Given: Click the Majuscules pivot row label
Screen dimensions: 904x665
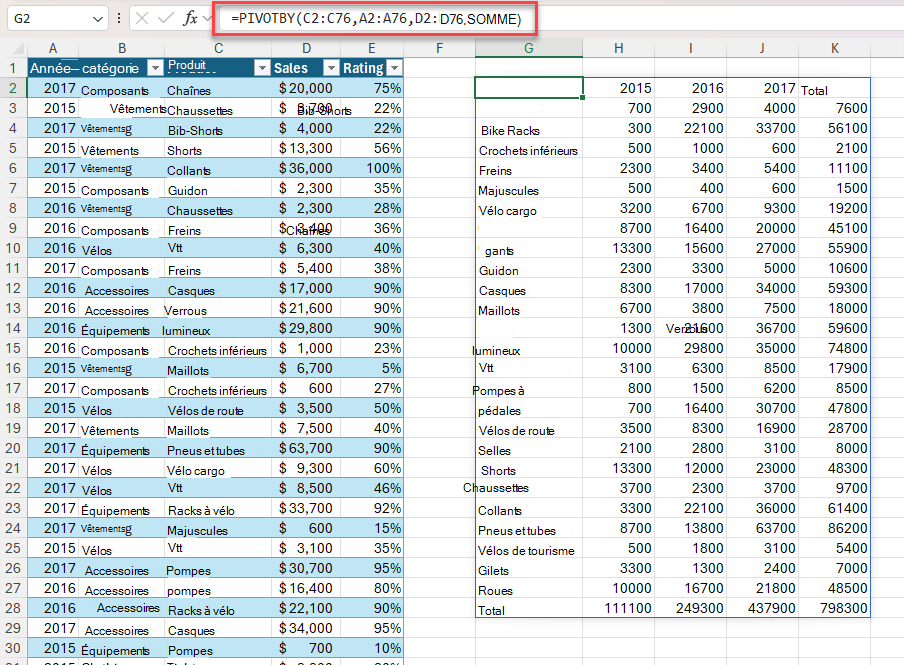Looking at the screenshot, I should coord(529,190).
